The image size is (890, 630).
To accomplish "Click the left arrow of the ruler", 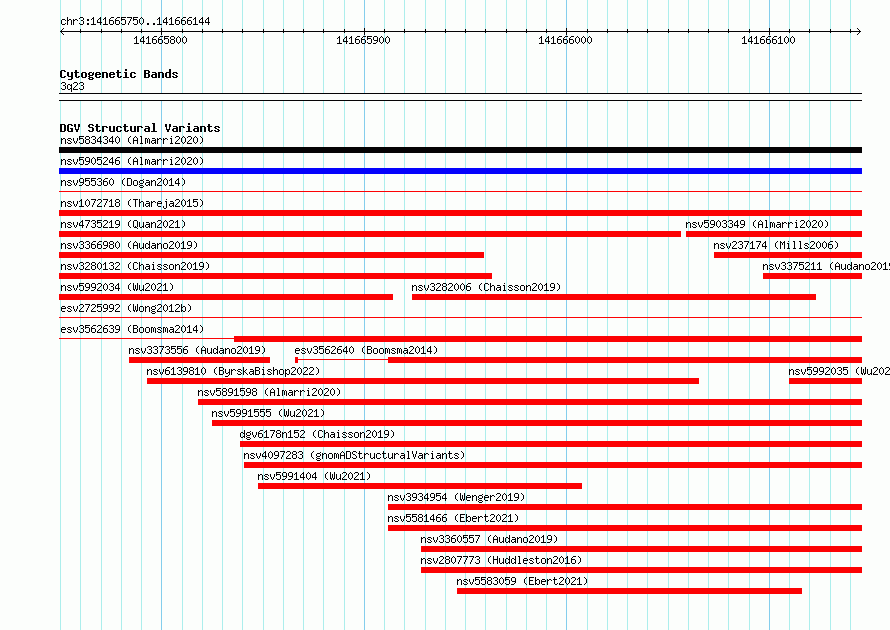I will point(62,31).
